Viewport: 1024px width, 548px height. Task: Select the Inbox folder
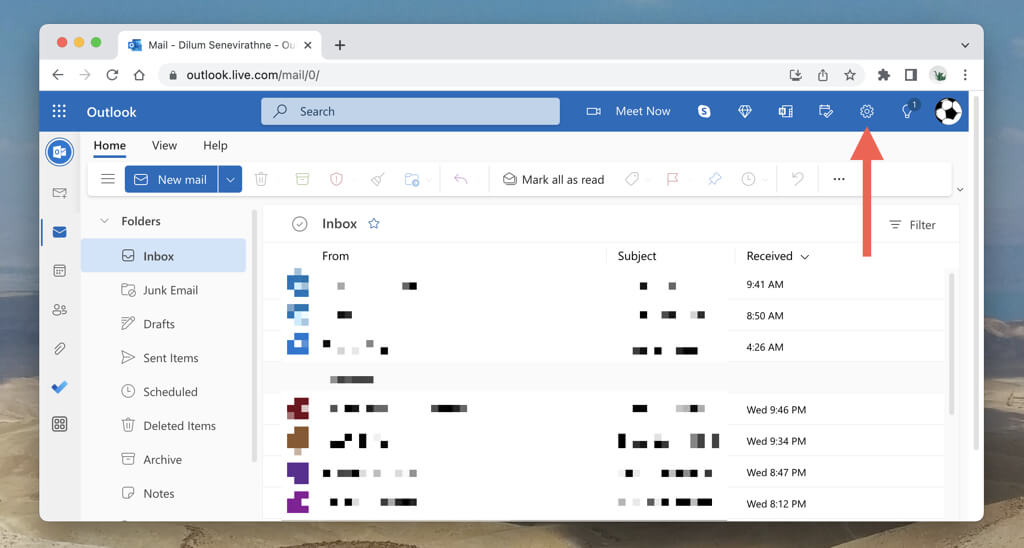click(x=163, y=256)
